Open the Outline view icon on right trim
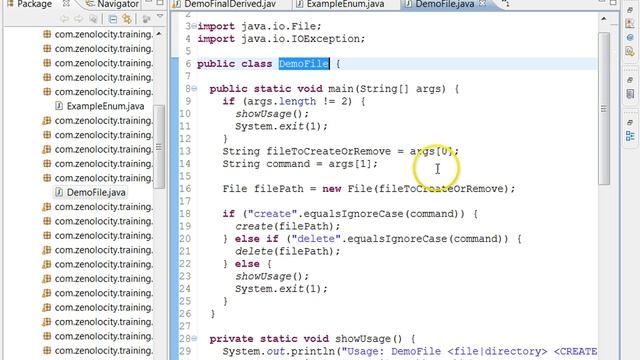640x360 pixels. click(630, 136)
